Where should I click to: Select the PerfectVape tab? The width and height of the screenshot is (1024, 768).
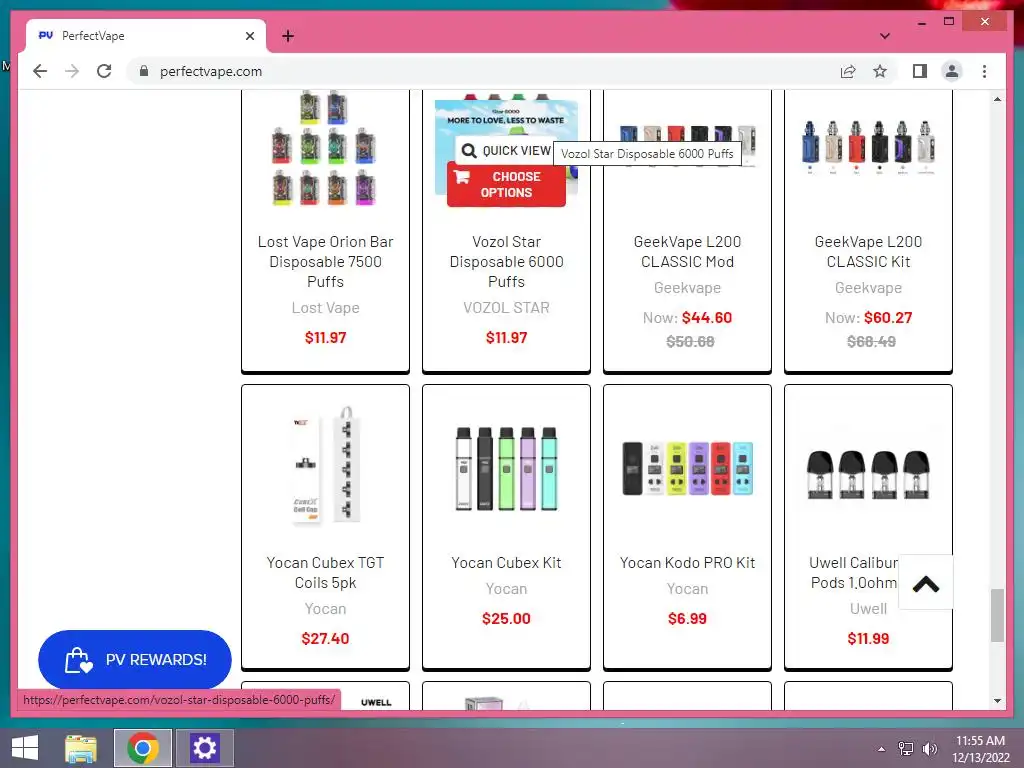tap(146, 36)
